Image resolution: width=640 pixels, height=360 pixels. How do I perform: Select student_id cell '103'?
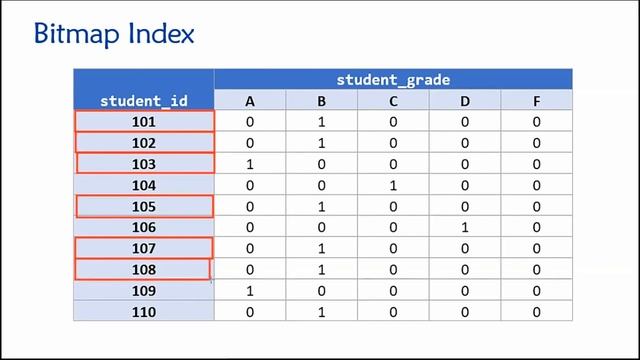(144, 164)
